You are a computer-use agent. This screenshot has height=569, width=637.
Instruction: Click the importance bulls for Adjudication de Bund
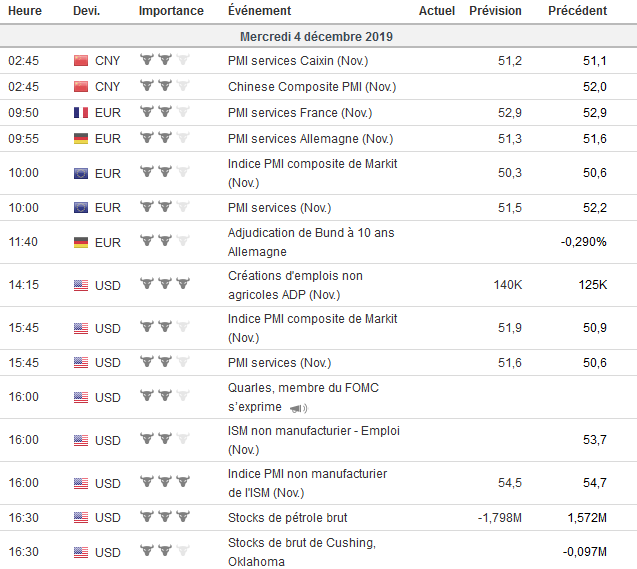coord(164,242)
